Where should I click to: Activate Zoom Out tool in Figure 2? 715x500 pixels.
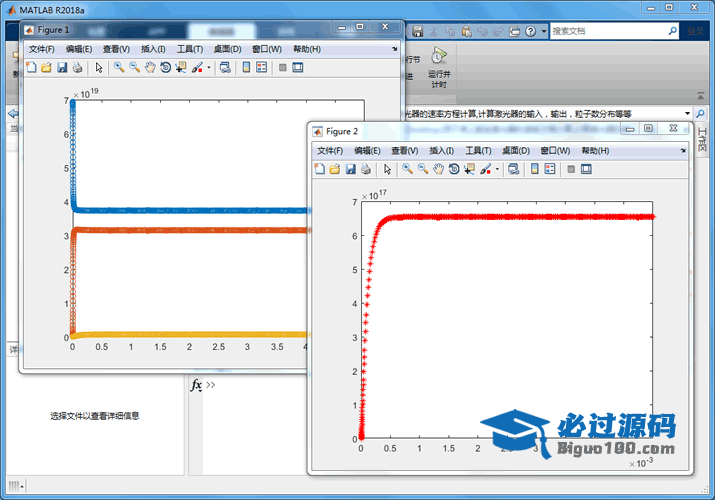click(423, 170)
